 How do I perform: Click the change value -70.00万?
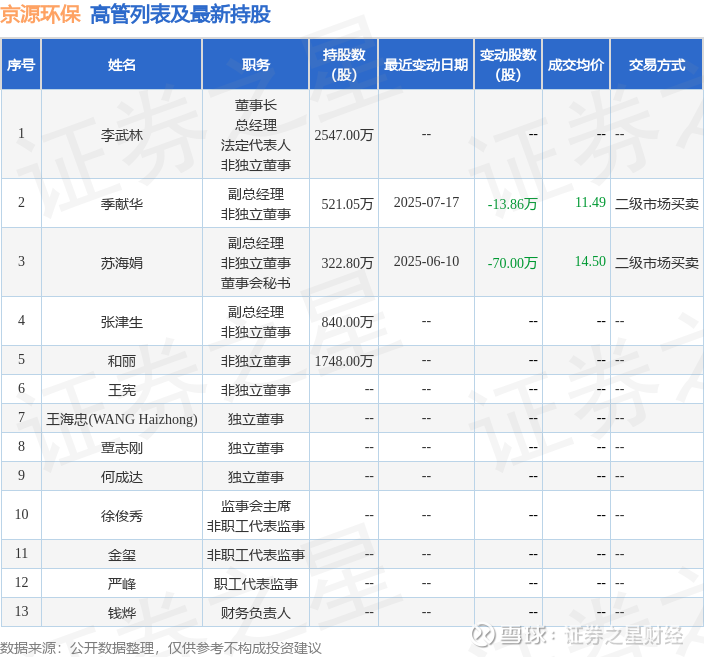[512, 263]
